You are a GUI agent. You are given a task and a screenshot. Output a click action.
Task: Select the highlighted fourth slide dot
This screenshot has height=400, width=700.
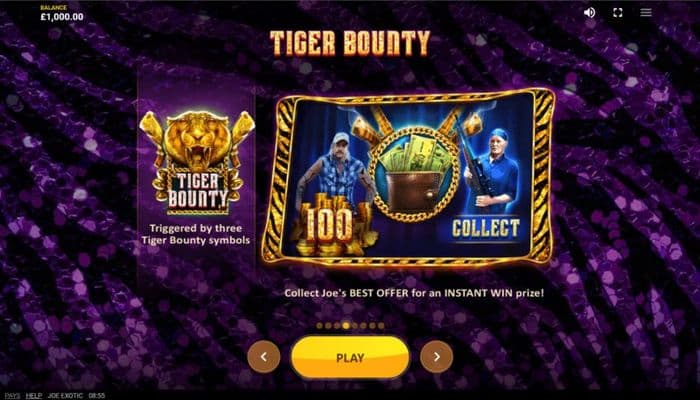click(x=346, y=325)
